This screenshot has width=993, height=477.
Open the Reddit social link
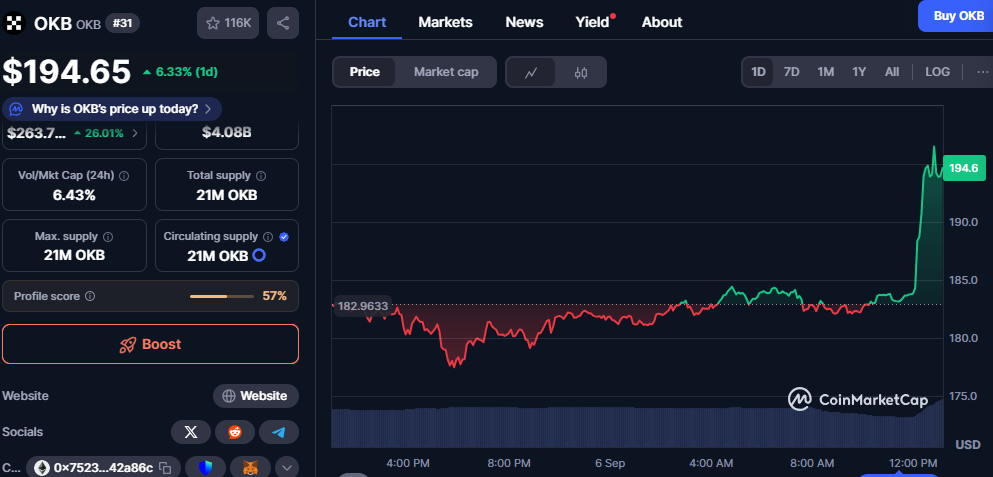pos(235,432)
